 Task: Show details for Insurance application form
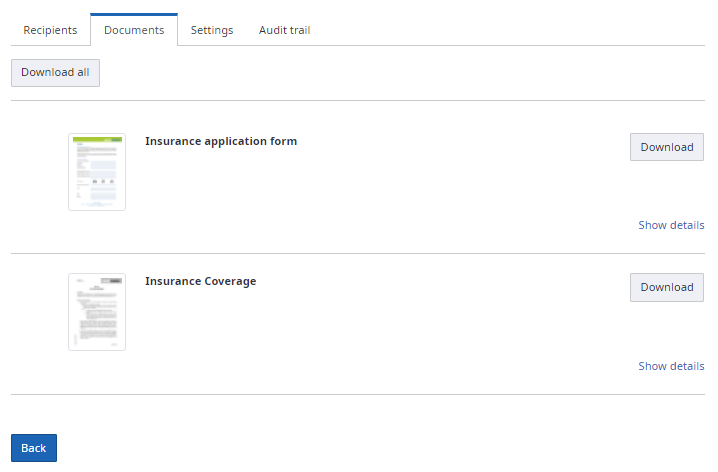(x=671, y=225)
